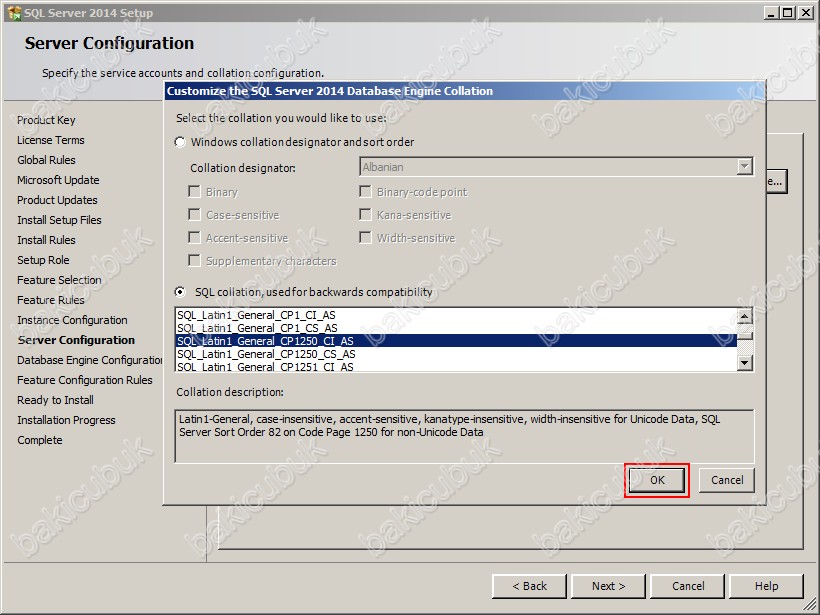Click the collation list scroll down arrow
Screen dimensions: 820x615
pos(744,362)
